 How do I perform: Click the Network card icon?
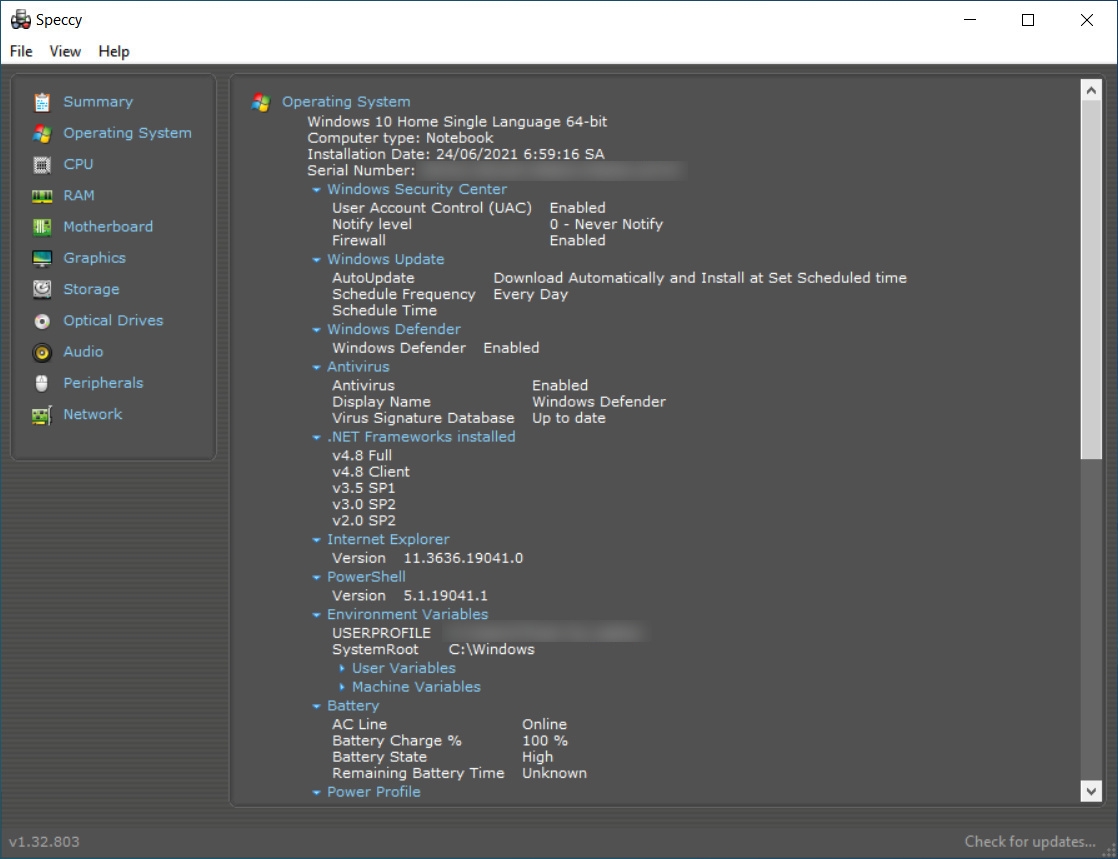[x=42, y=415]
